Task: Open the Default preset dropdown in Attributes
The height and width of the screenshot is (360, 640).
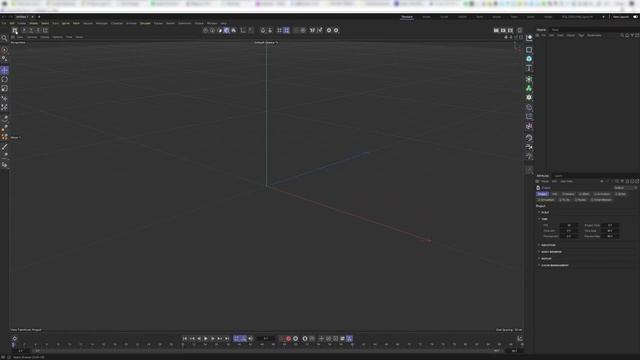Action: tap(625, 188)
